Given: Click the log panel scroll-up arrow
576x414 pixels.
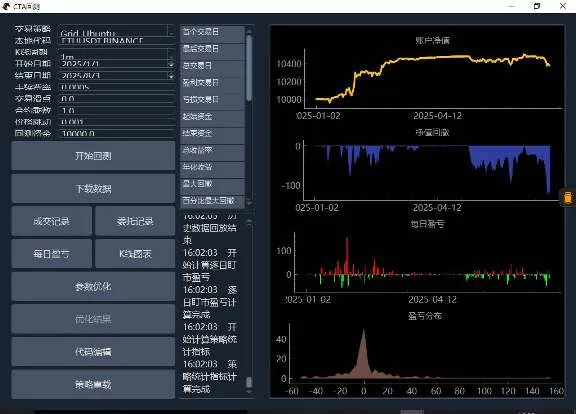Looking at the screenshot, I should click(x=249, y=221).
